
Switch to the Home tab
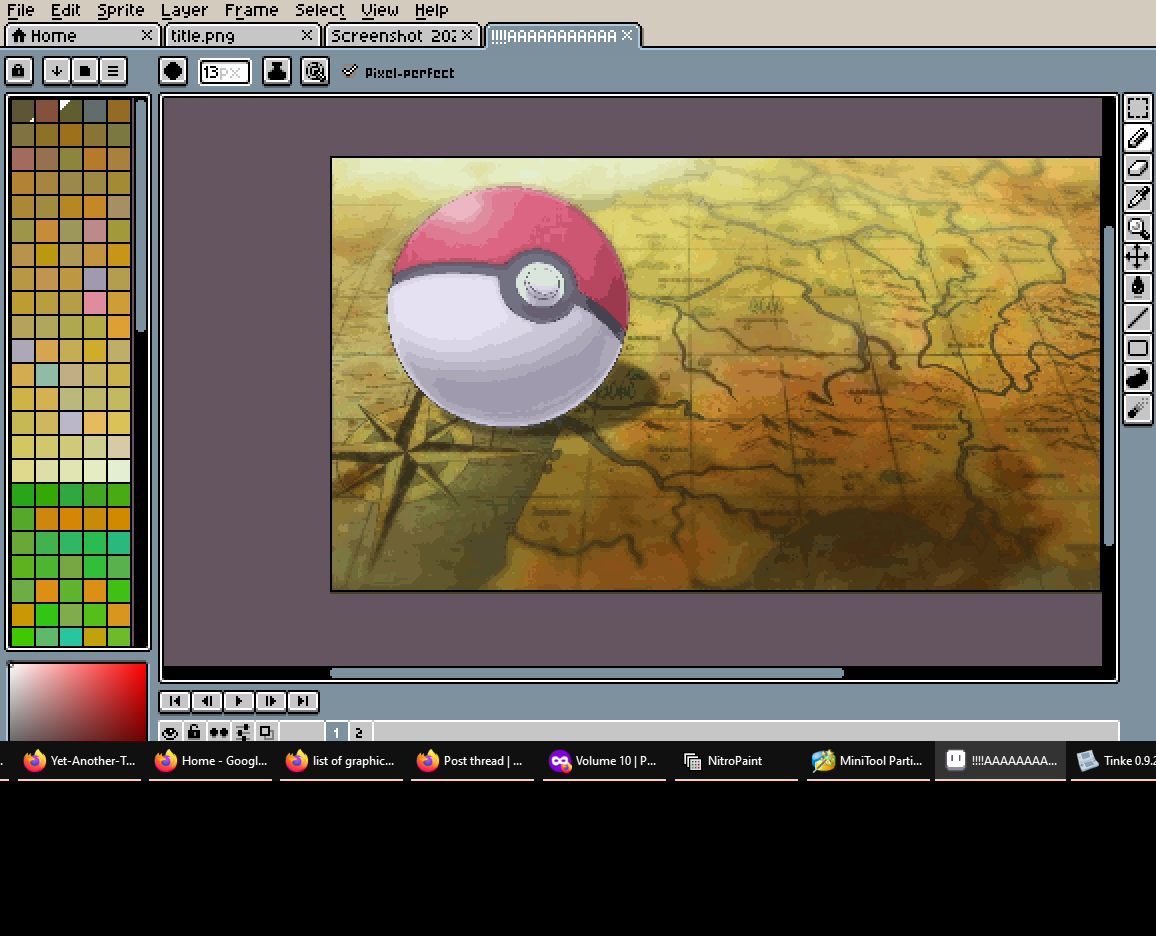[74, 35]
